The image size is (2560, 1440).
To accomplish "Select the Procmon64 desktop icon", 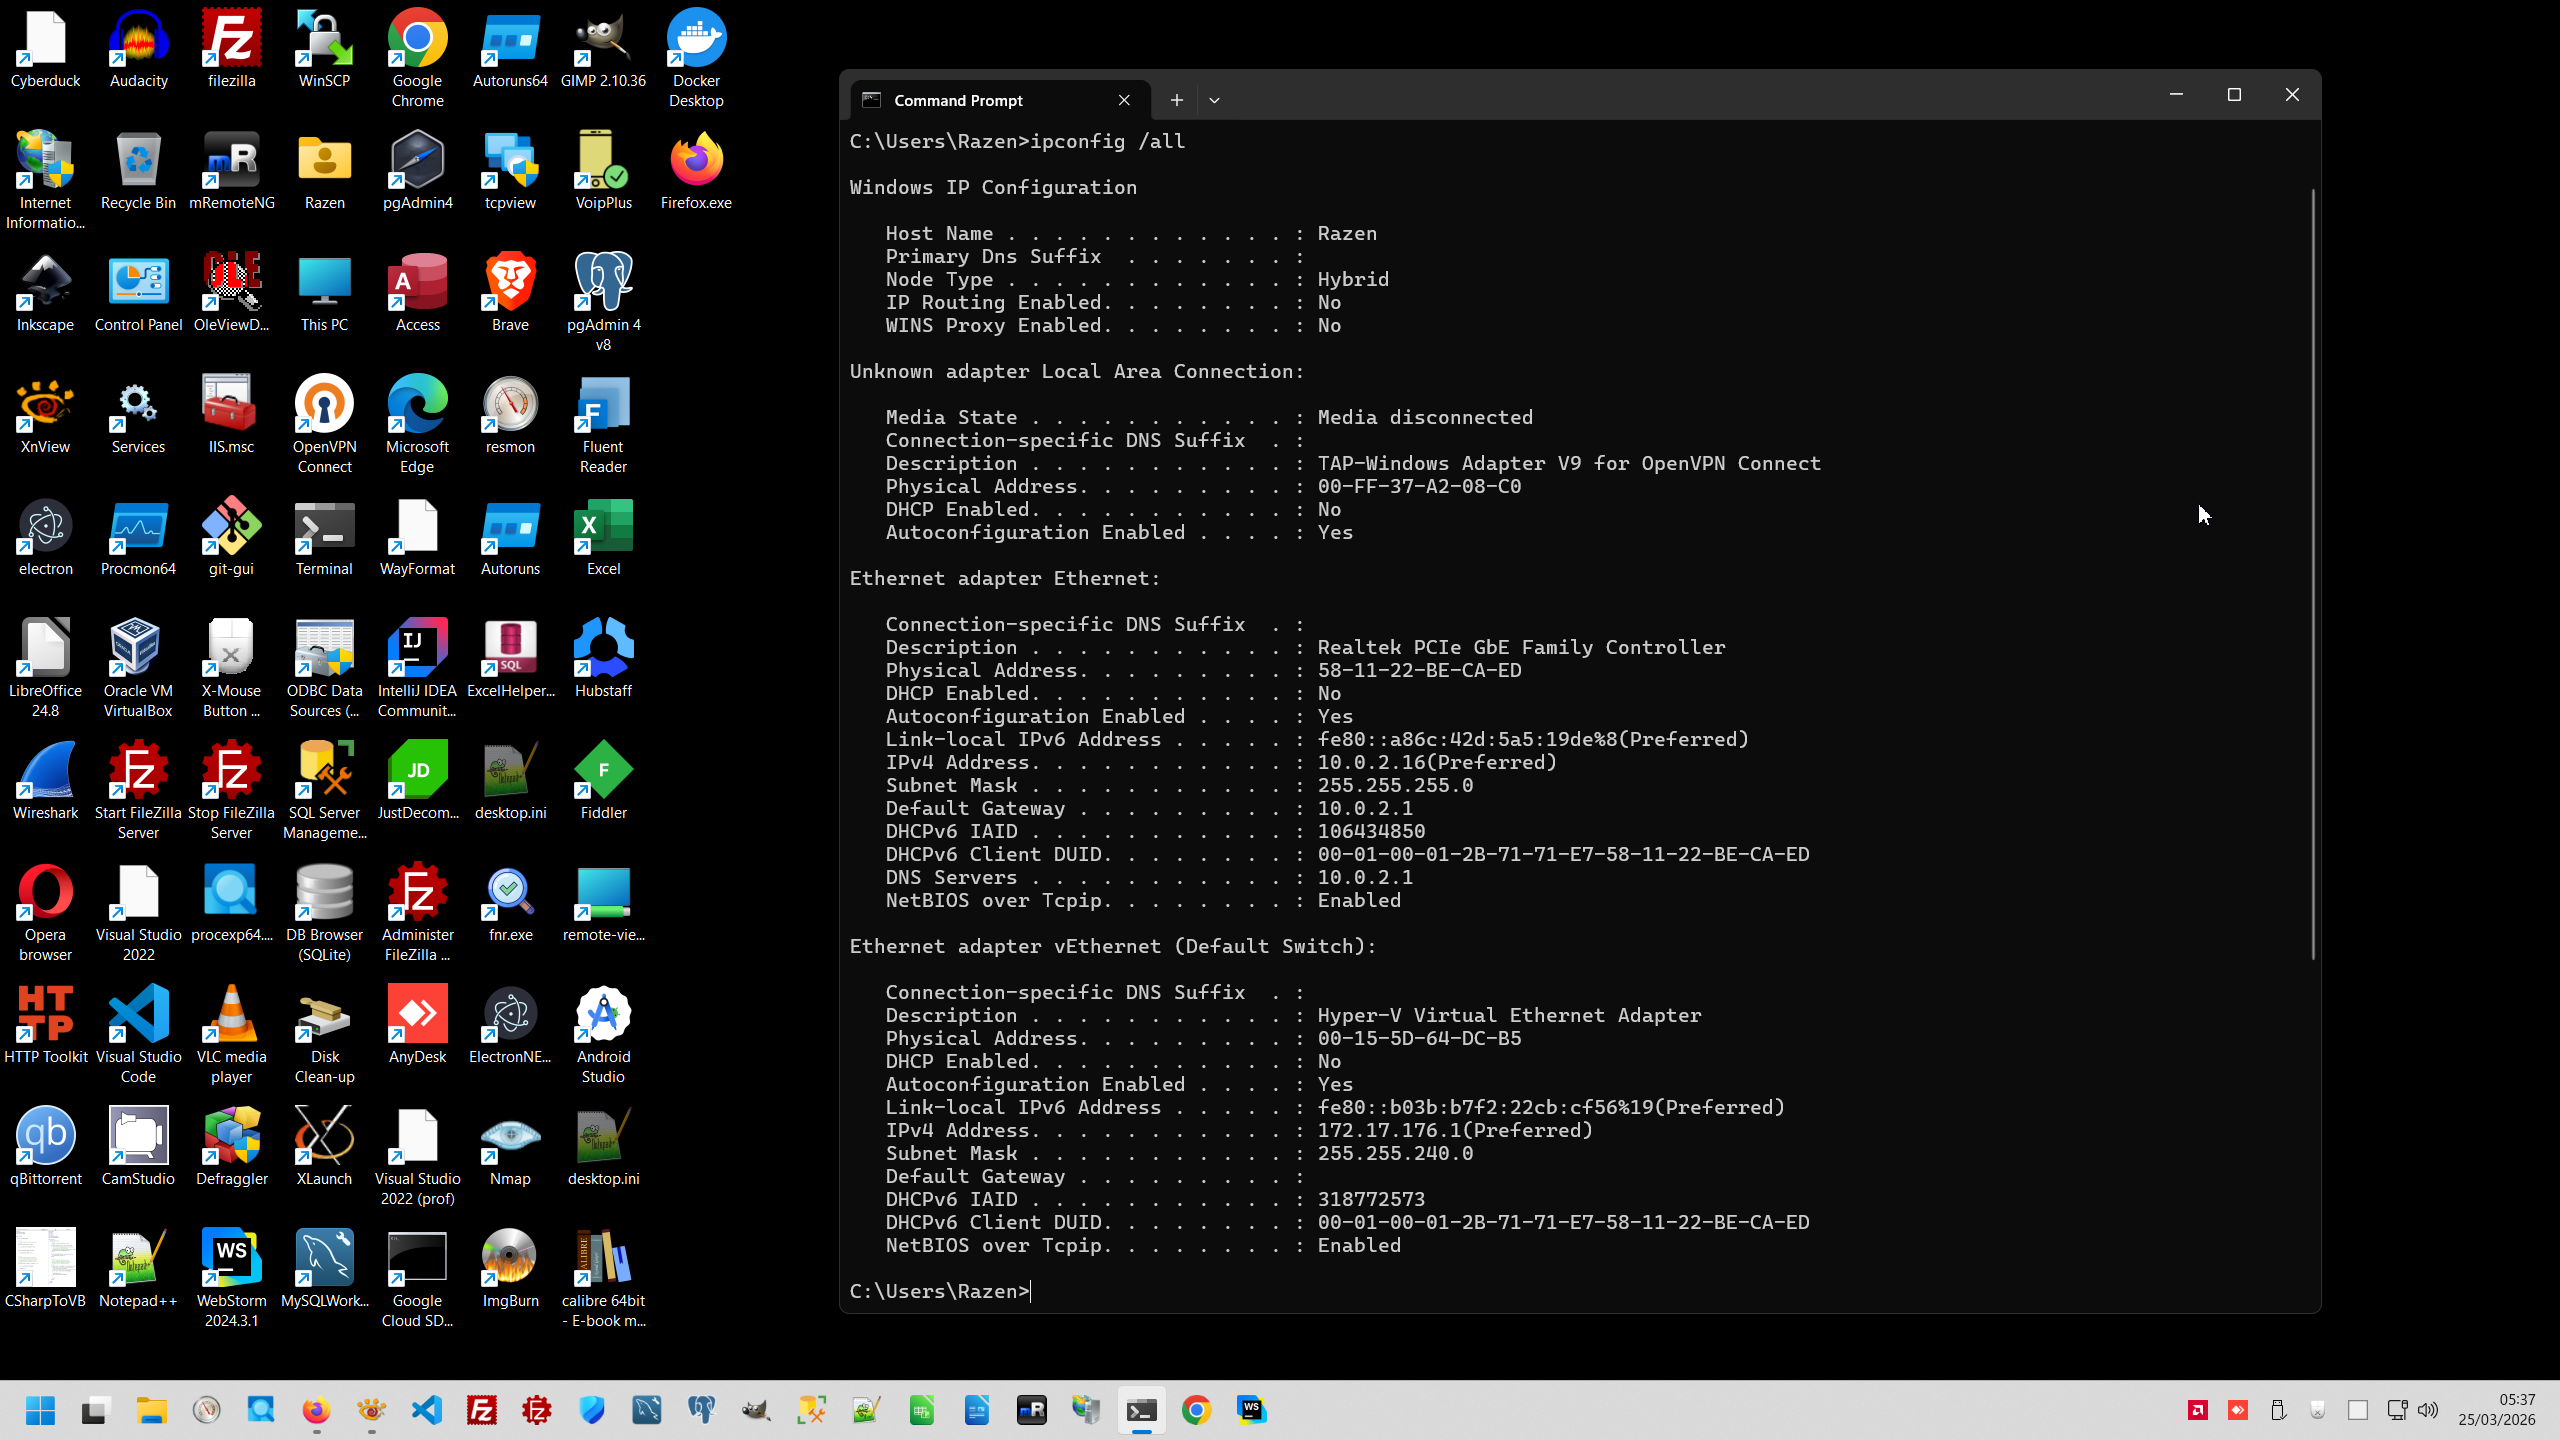I will click(138, 527).
